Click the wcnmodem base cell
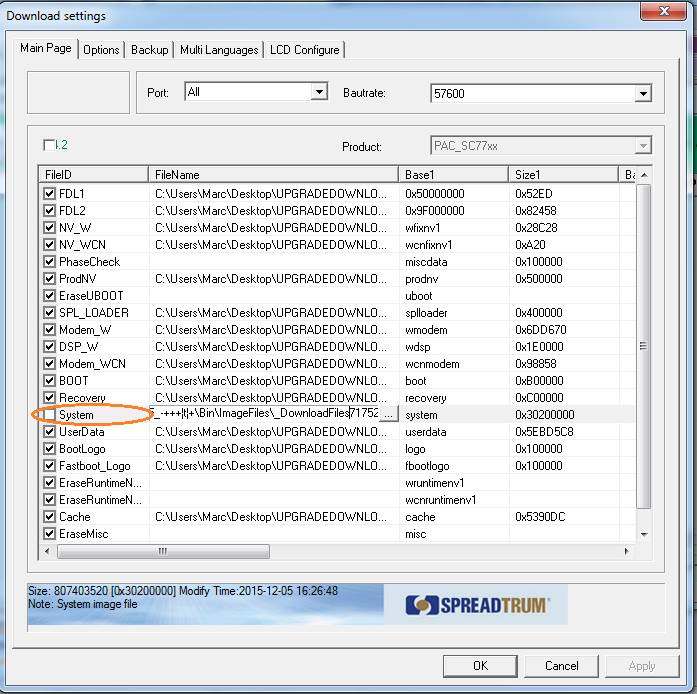Viewport: 697px width, 694px height. (x=432, y=364)
